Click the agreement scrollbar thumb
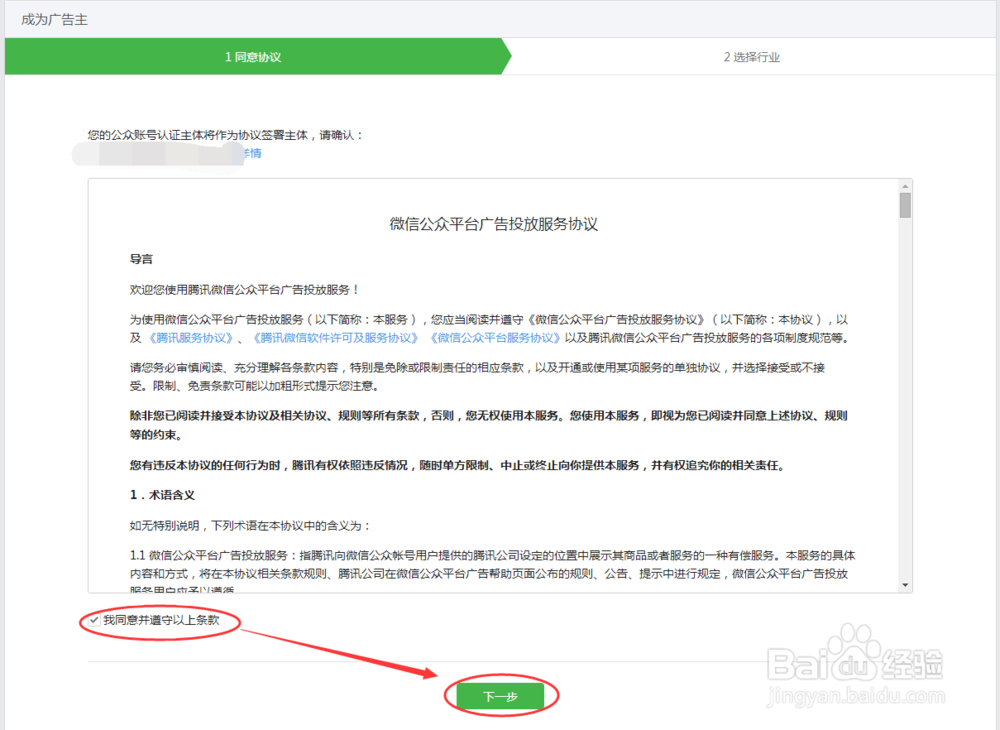The height and width of the screenshot is (730, 1000). tap(905, 205)
